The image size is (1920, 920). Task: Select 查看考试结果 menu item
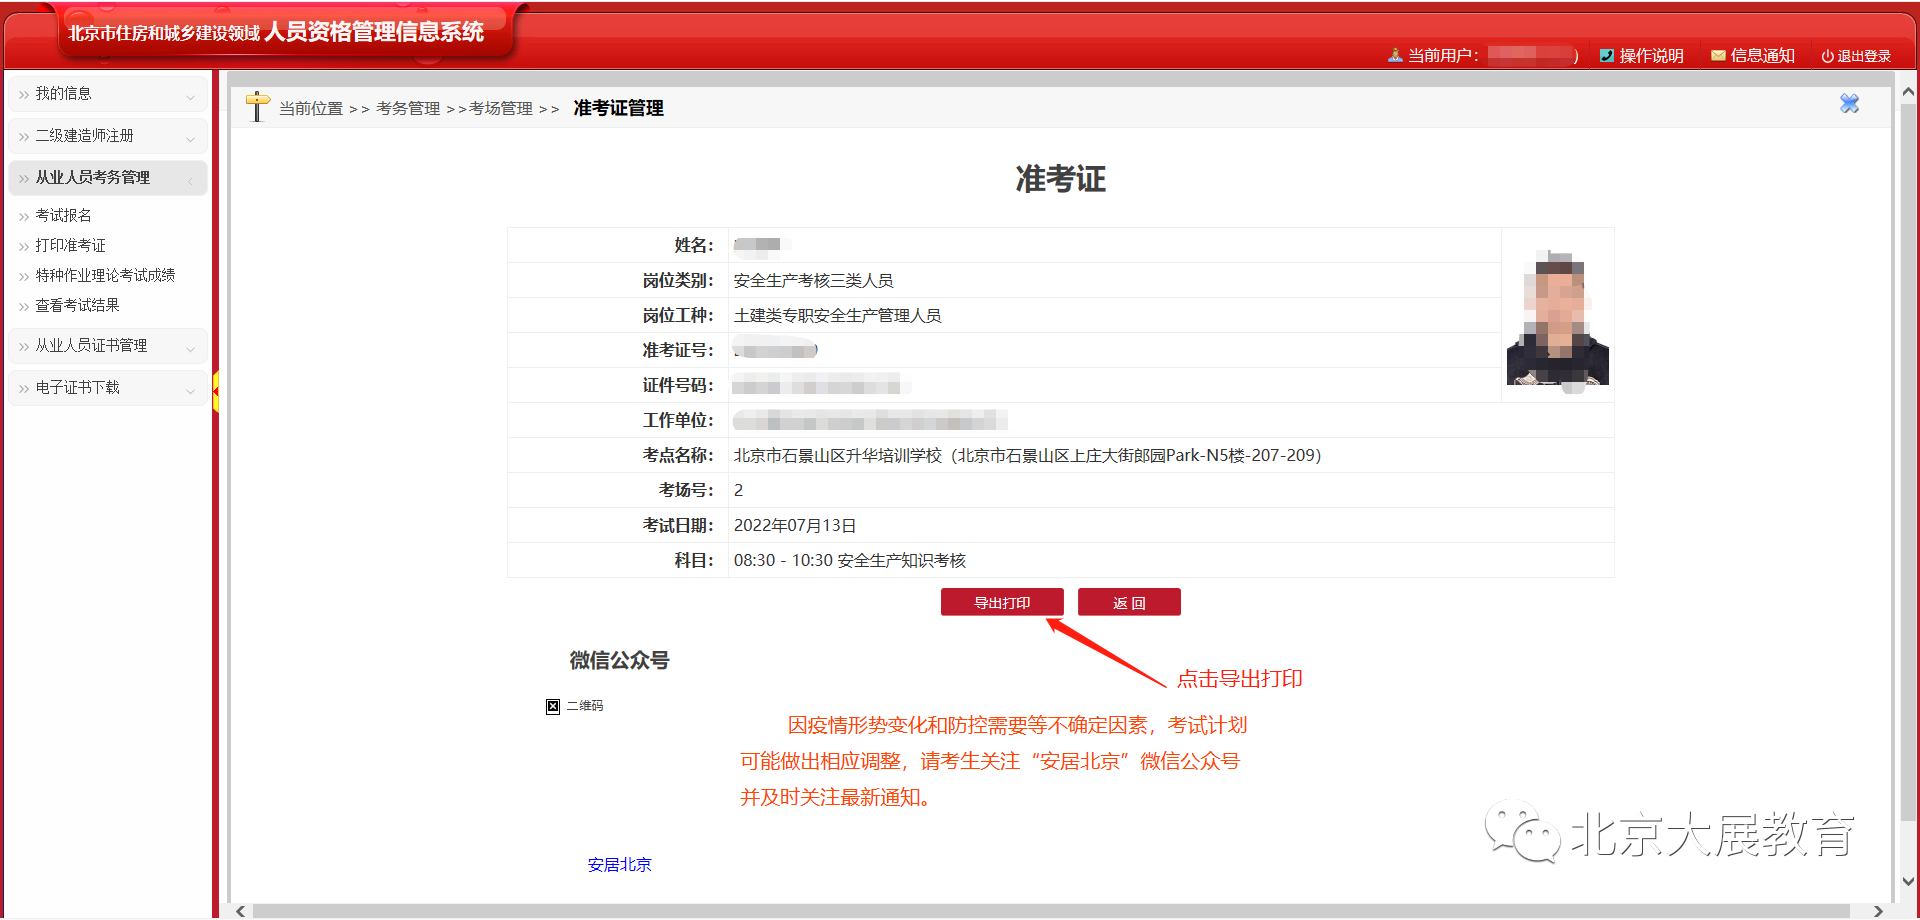77,306
